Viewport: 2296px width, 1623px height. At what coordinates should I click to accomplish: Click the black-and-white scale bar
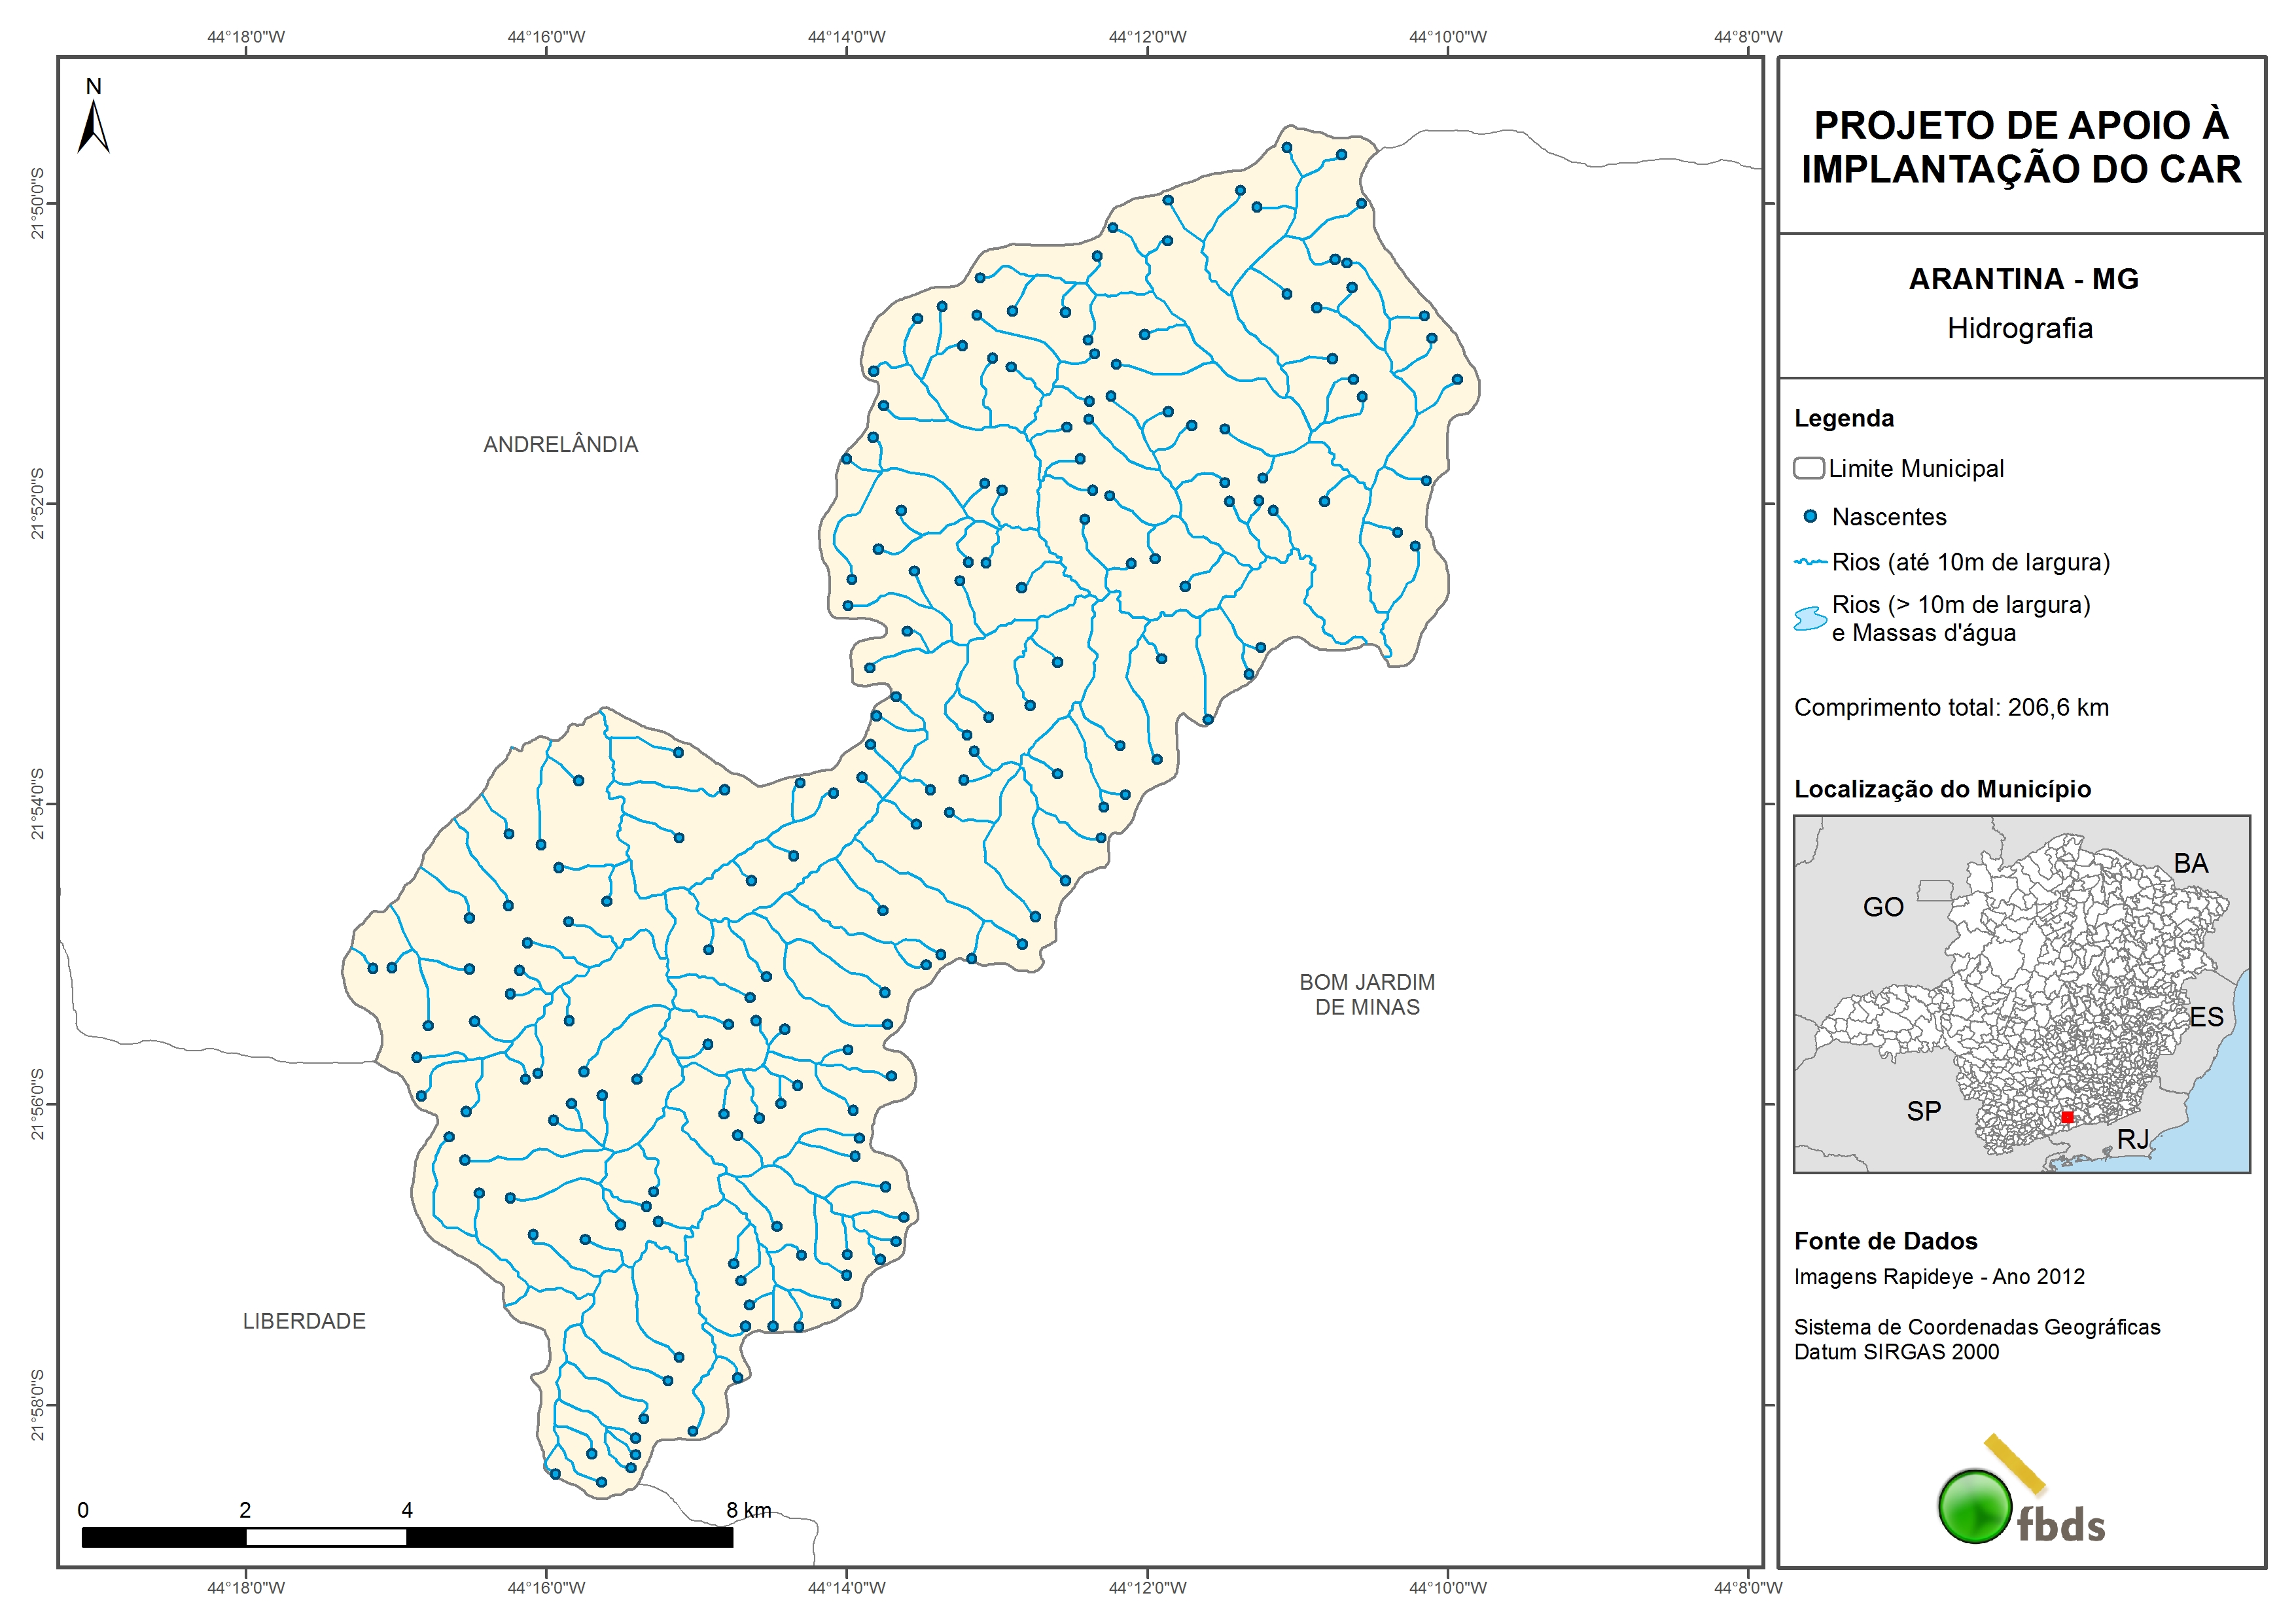click(407, 1537)
